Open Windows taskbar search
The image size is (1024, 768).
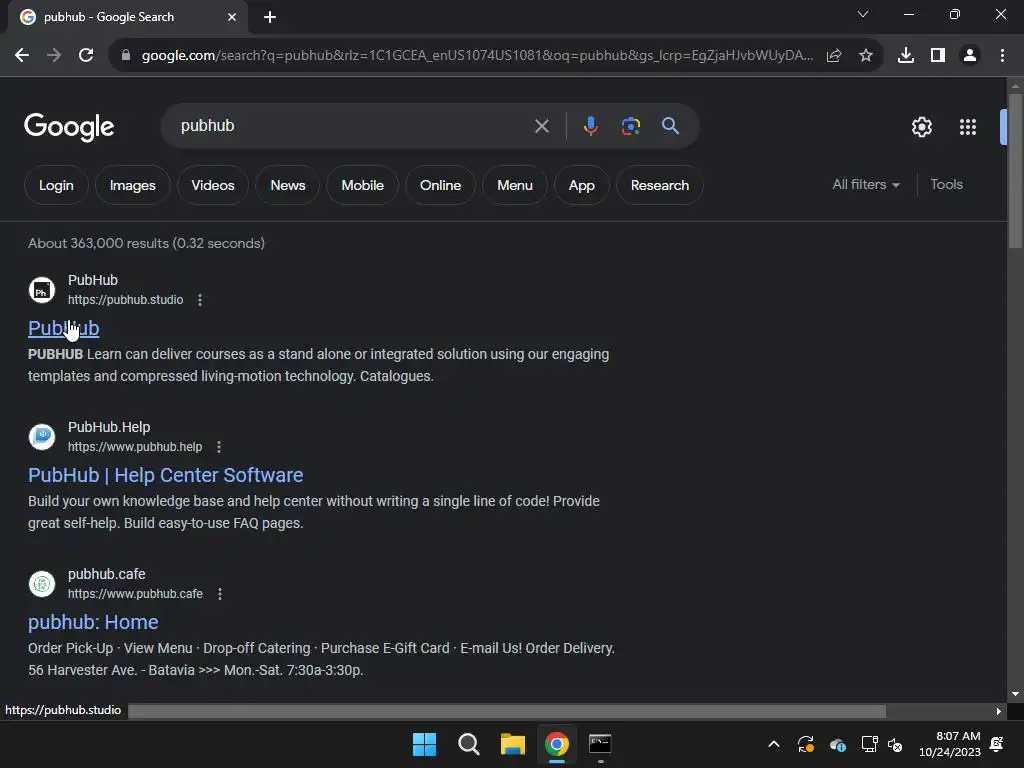tap(468, 744)
